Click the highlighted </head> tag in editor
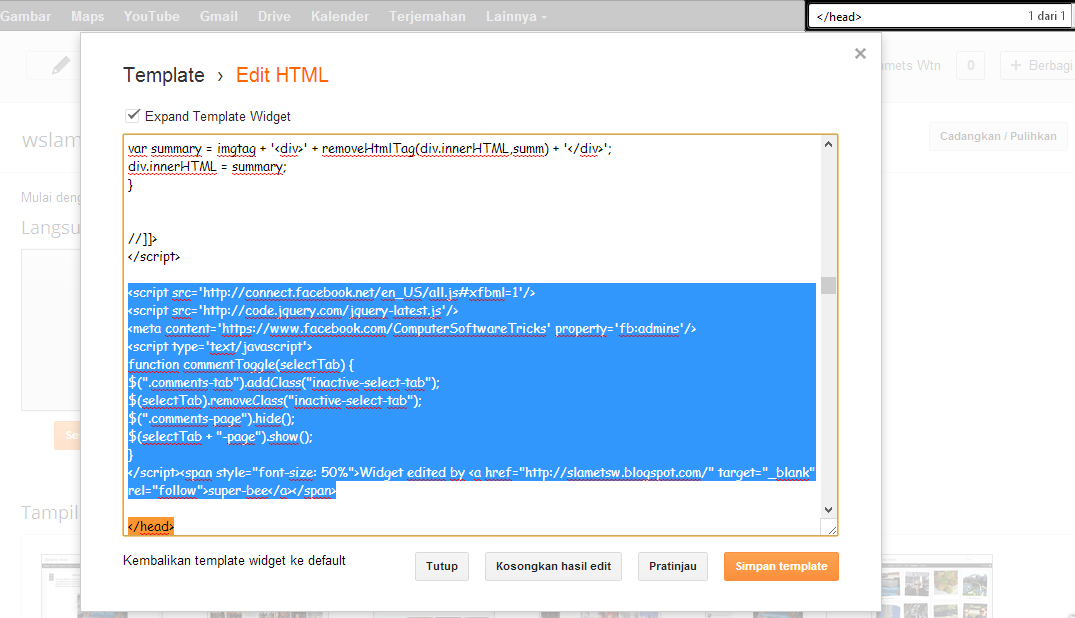1075x618 pixels. coord(151,527)
